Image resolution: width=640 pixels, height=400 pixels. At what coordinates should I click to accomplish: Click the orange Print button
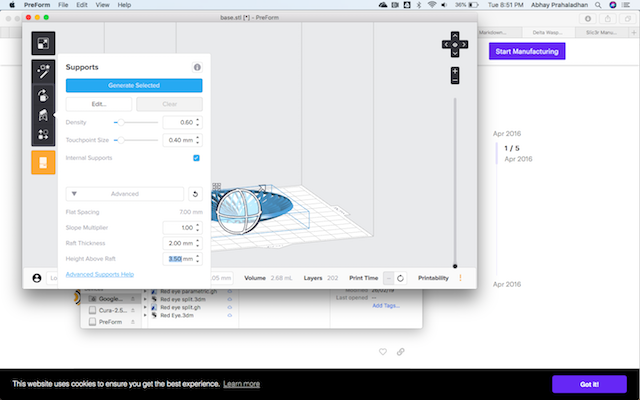pyautogui.click(x=43, y=162)
